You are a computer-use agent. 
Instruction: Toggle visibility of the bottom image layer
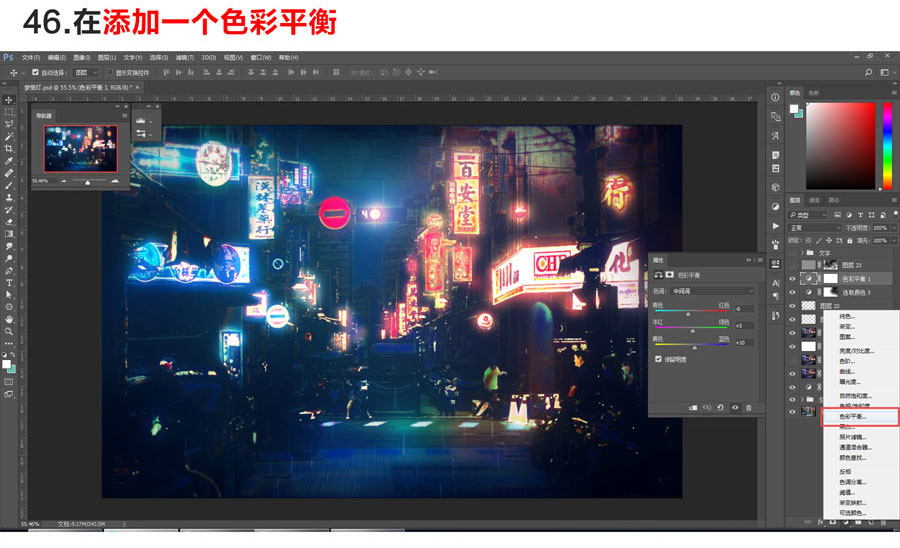(x=793, y=411)
